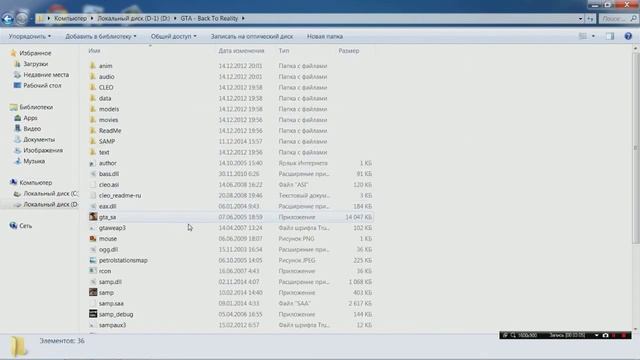
Task: Select the cleo.asi file name
Action: tap(109, 184)
